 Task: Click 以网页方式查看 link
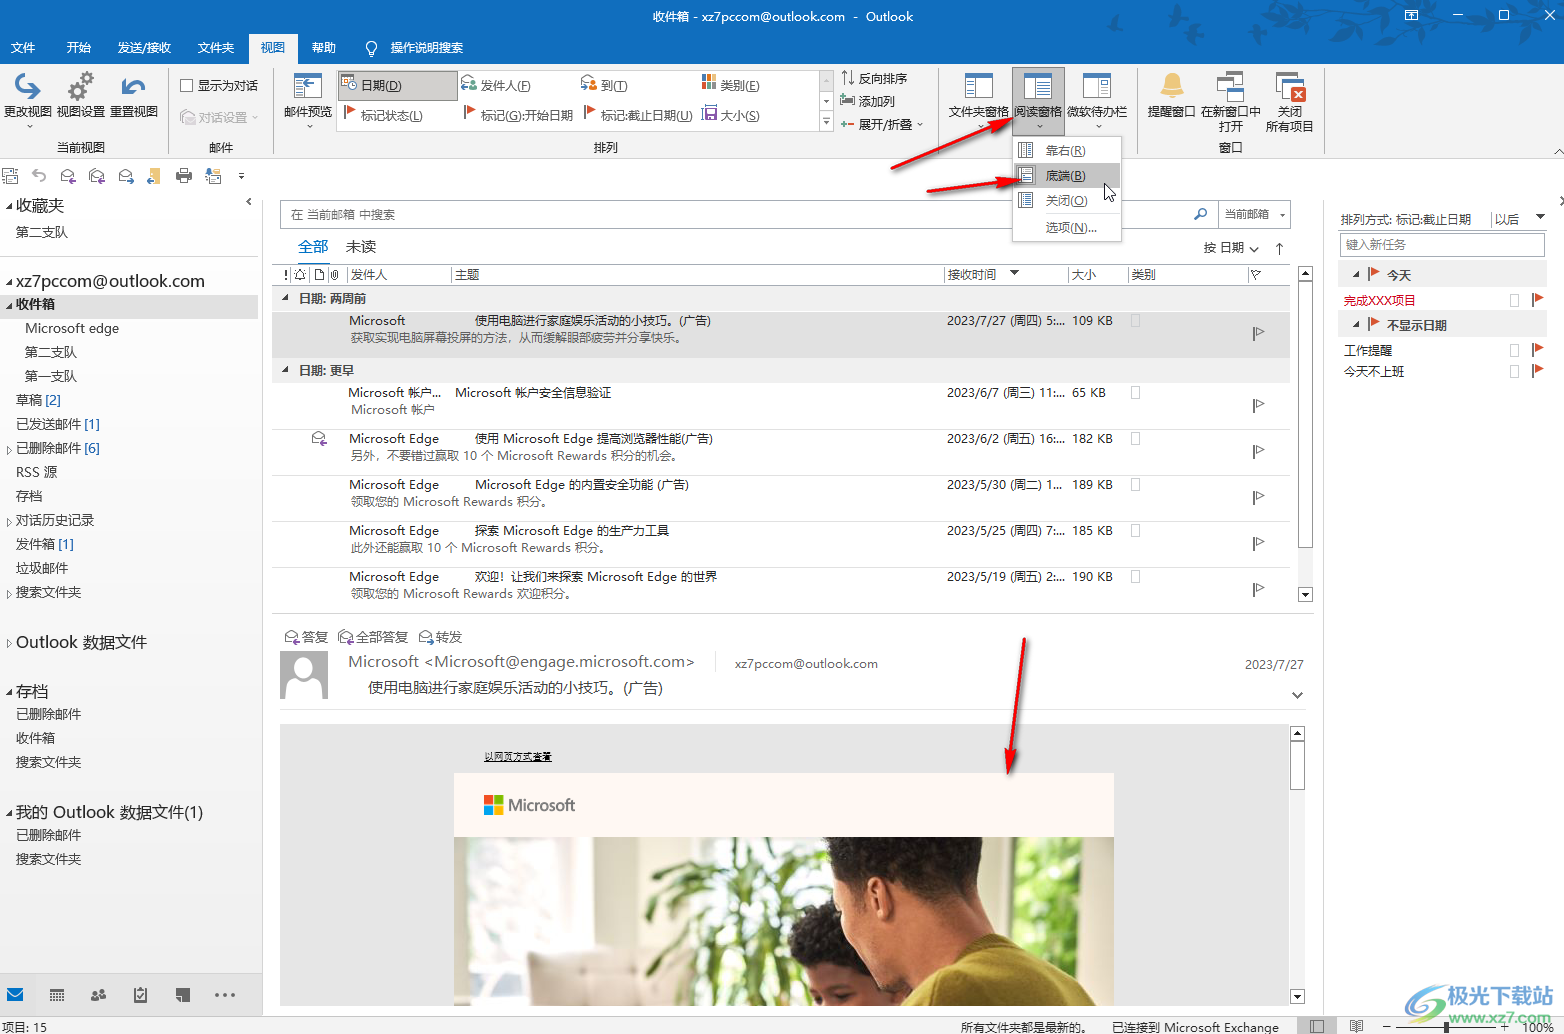[518, 757]
